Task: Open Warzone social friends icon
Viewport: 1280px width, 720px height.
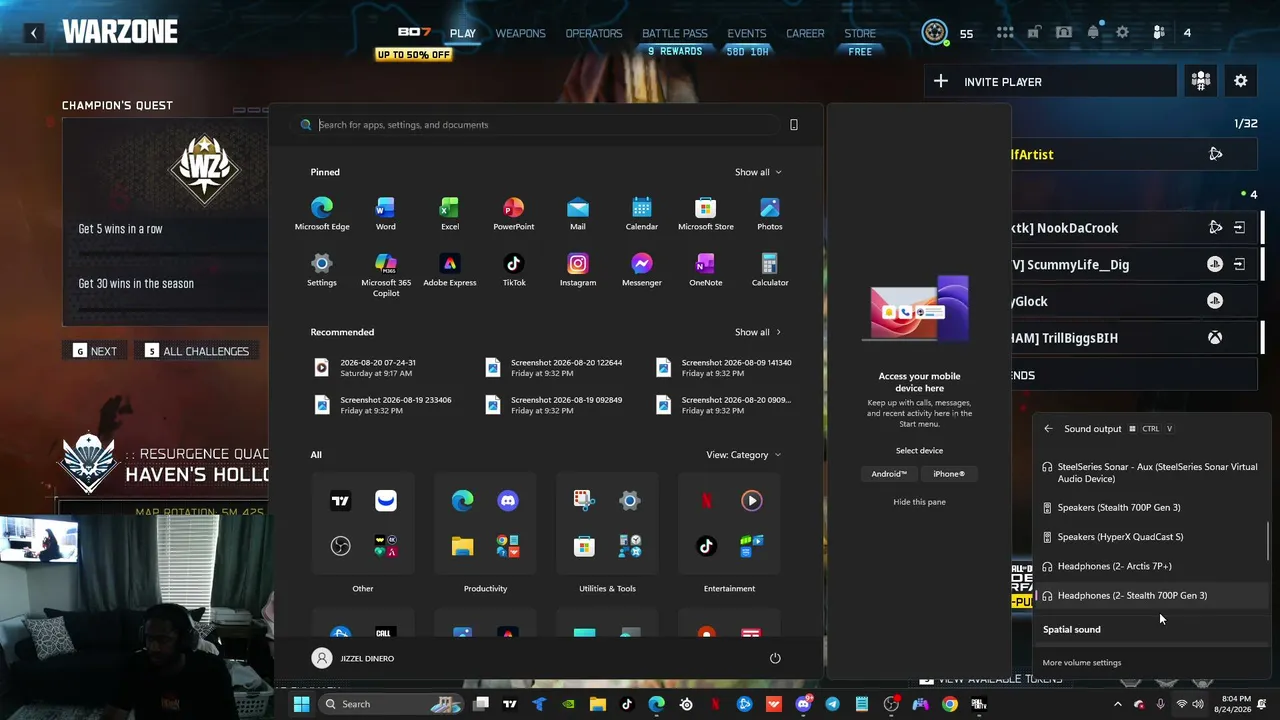Action: click(x=1159, y=33)
